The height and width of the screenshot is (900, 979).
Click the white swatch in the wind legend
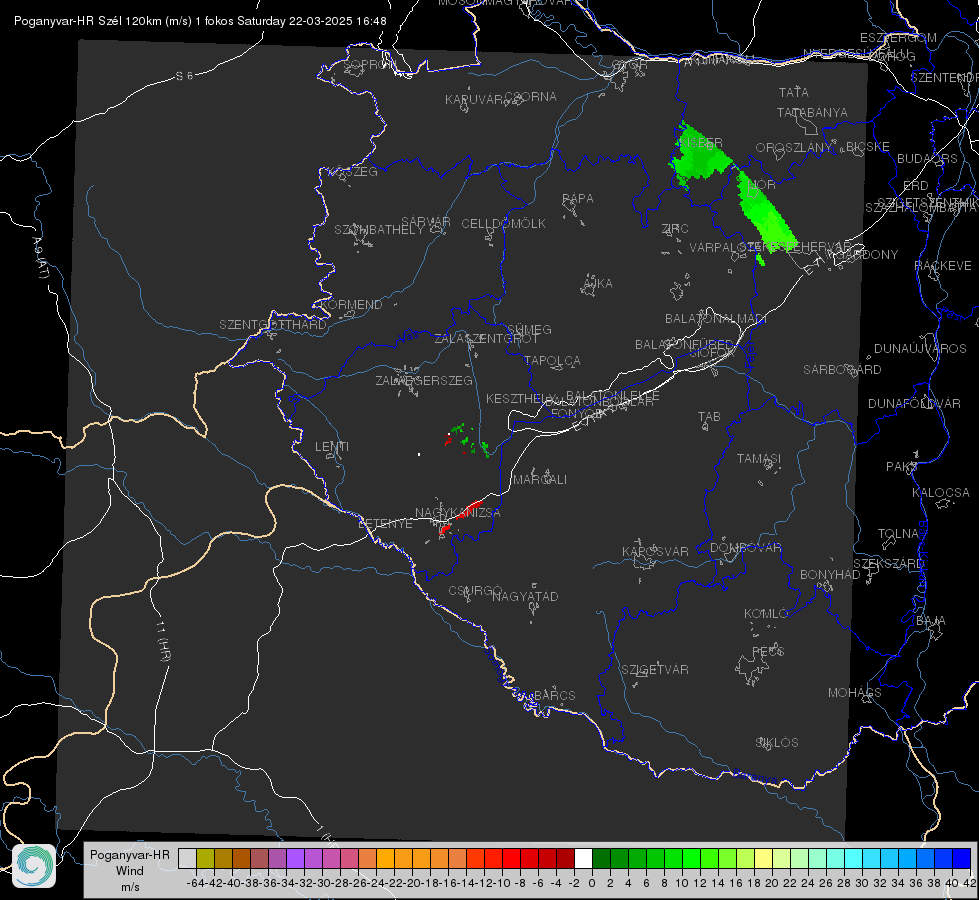coord(583,858)
